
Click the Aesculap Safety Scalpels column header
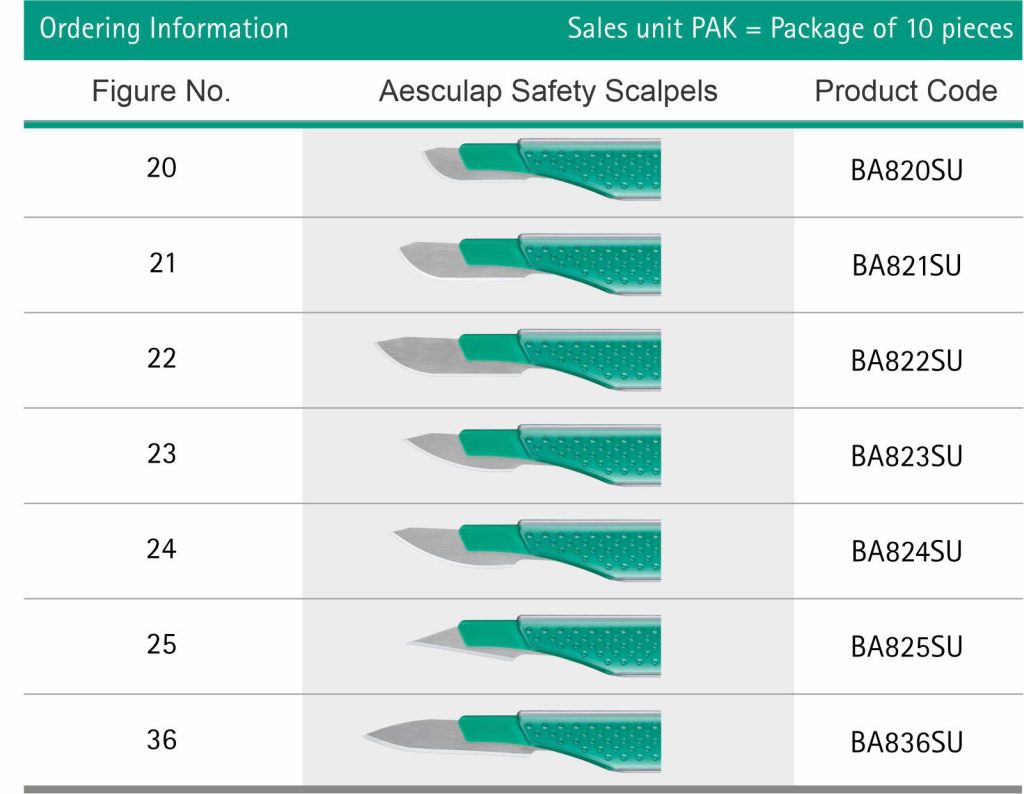[548, 92]
